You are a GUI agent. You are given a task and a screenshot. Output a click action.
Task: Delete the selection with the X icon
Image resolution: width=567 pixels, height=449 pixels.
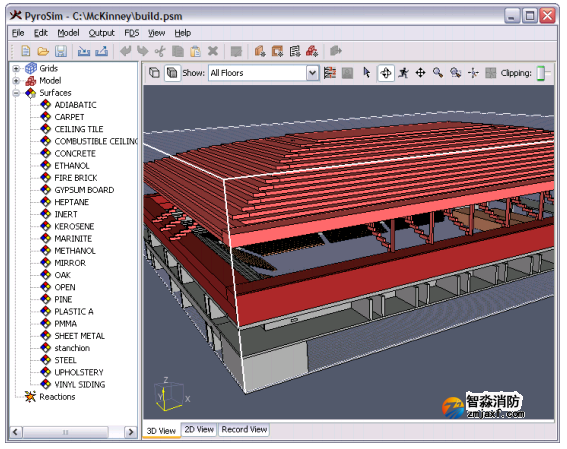pos(213,51)
